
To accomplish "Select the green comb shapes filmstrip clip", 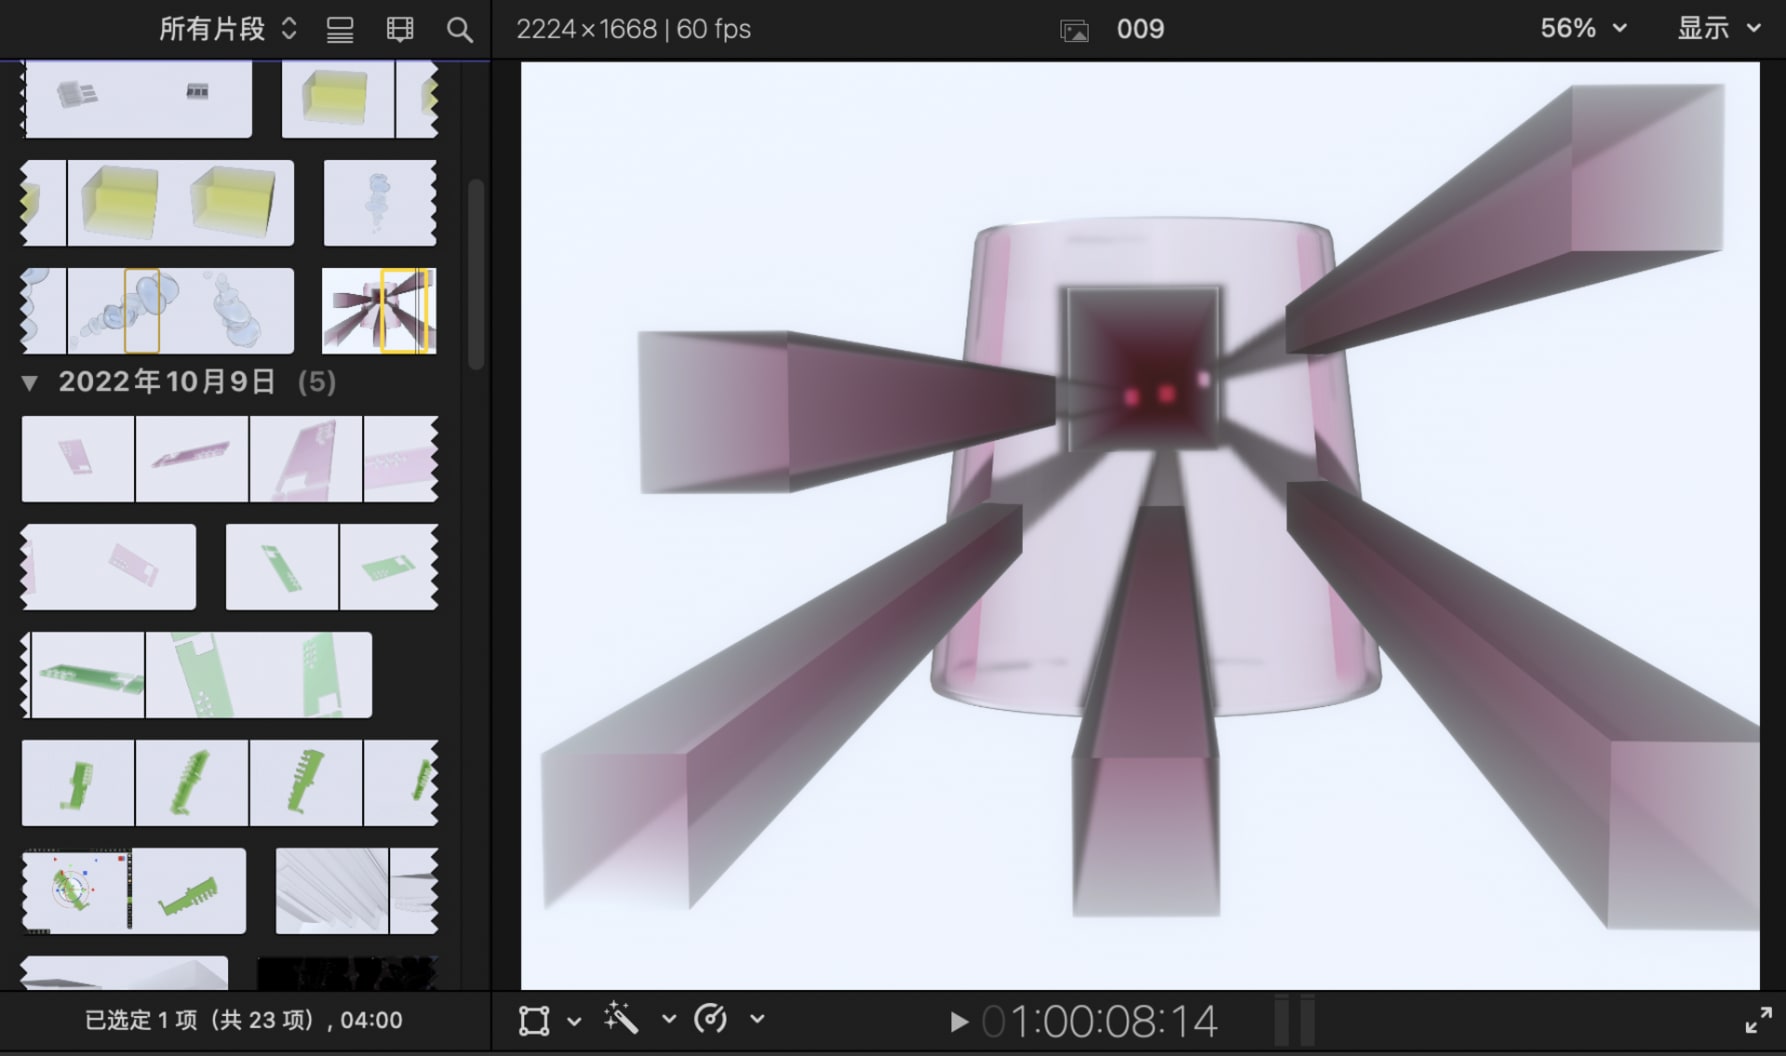I will point(230,783).
